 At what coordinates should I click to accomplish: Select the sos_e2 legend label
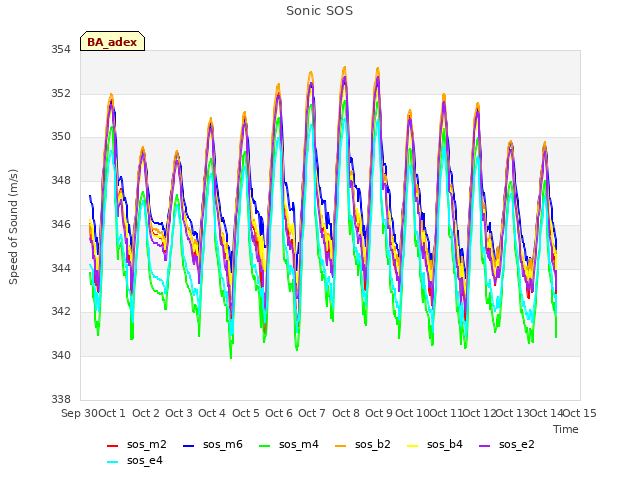[517, 444]
